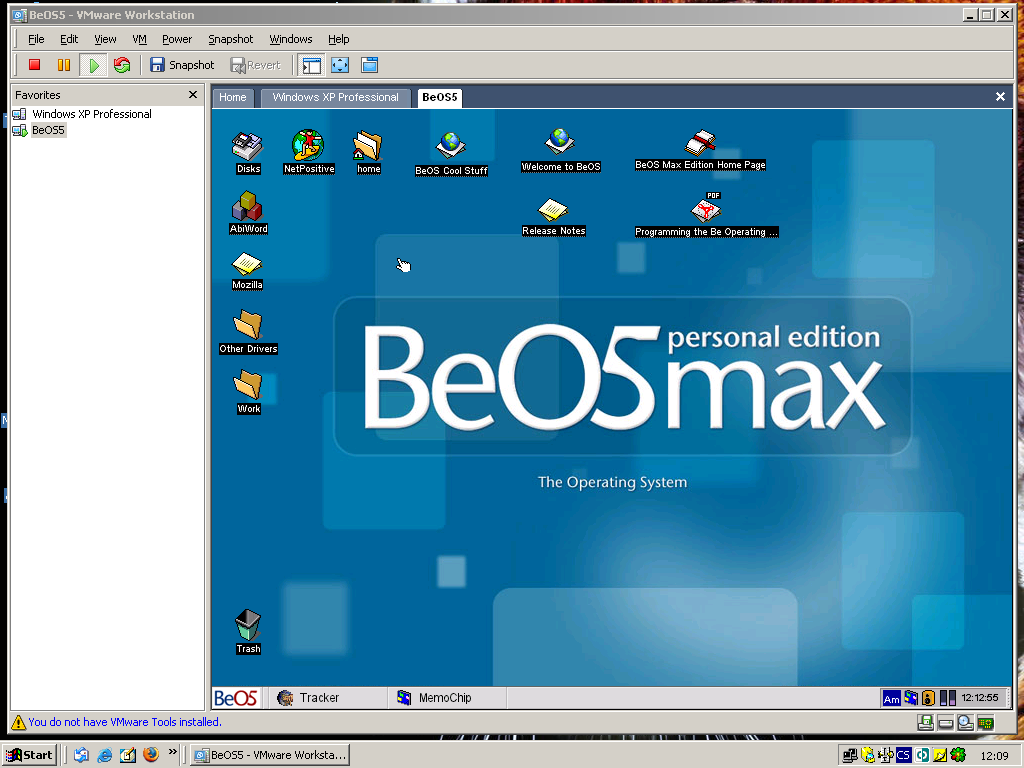Open the Disks desktop icon
Image resolution: width=1024 pixels, height=768 pixels.
click(x=248, y=153)
